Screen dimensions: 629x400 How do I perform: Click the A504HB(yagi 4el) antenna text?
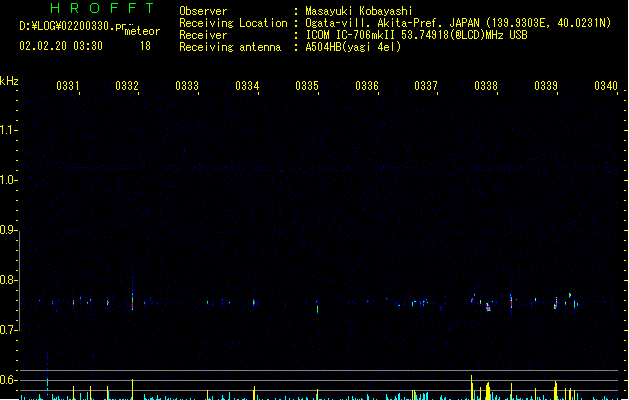coord(353,47)
